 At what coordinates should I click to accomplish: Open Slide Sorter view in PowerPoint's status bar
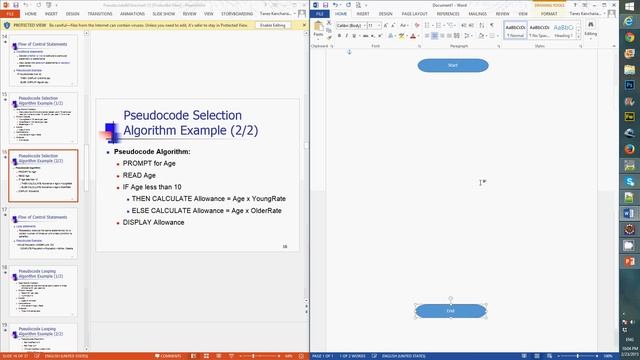[206, 356]
